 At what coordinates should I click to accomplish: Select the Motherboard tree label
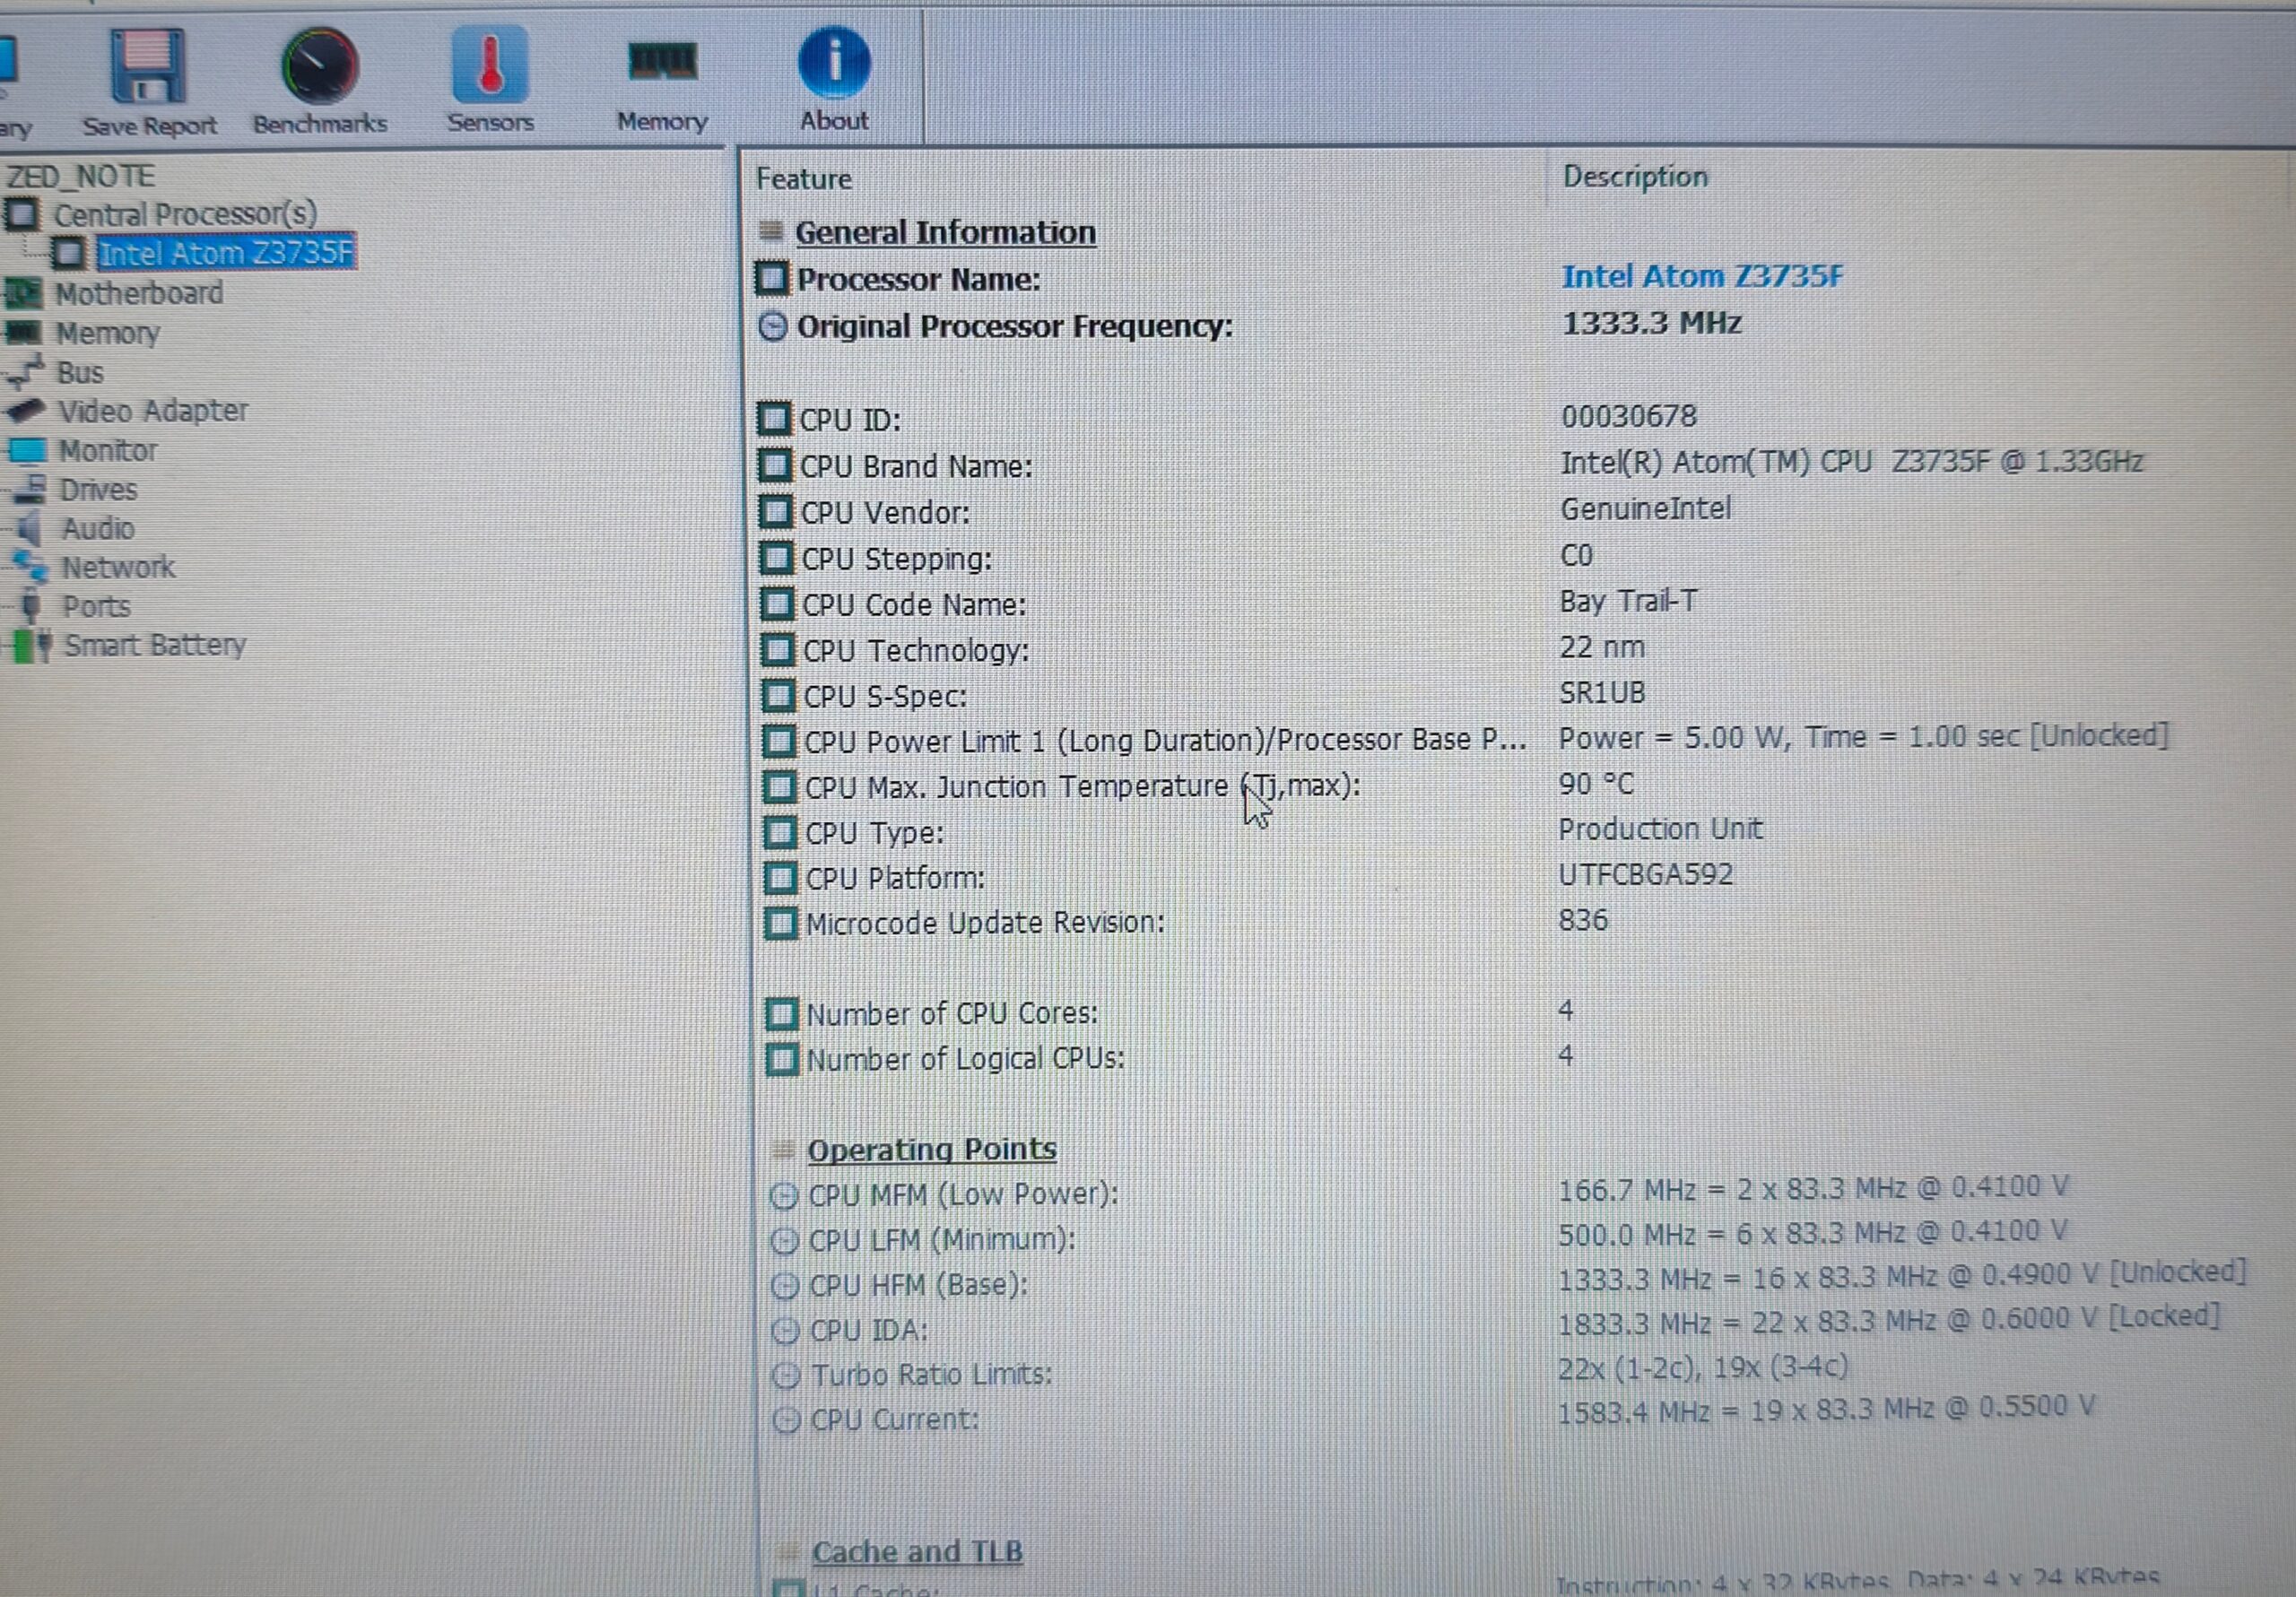[x=139, y=293]
